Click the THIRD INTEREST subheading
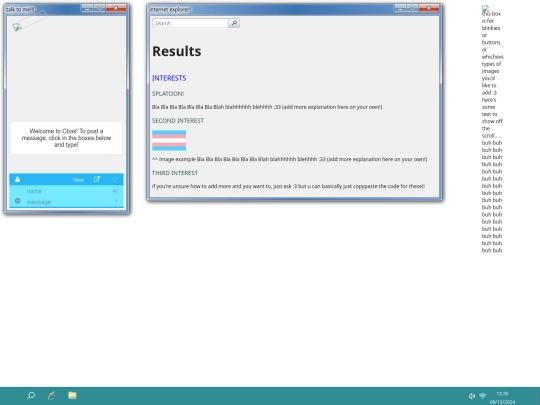Viewport: 540px width, 405px height. pyautogui.click(x=175, y=173)
